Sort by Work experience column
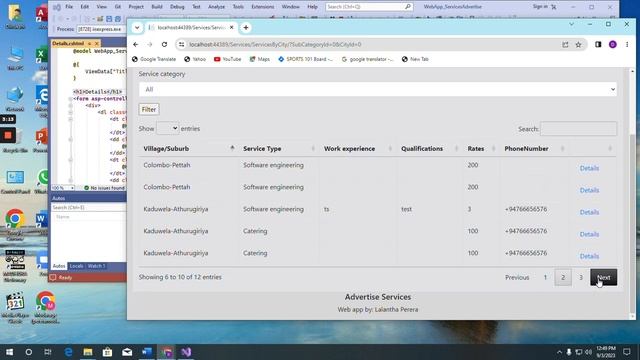The height and width of the screenshot is (360, 640). 358,149
